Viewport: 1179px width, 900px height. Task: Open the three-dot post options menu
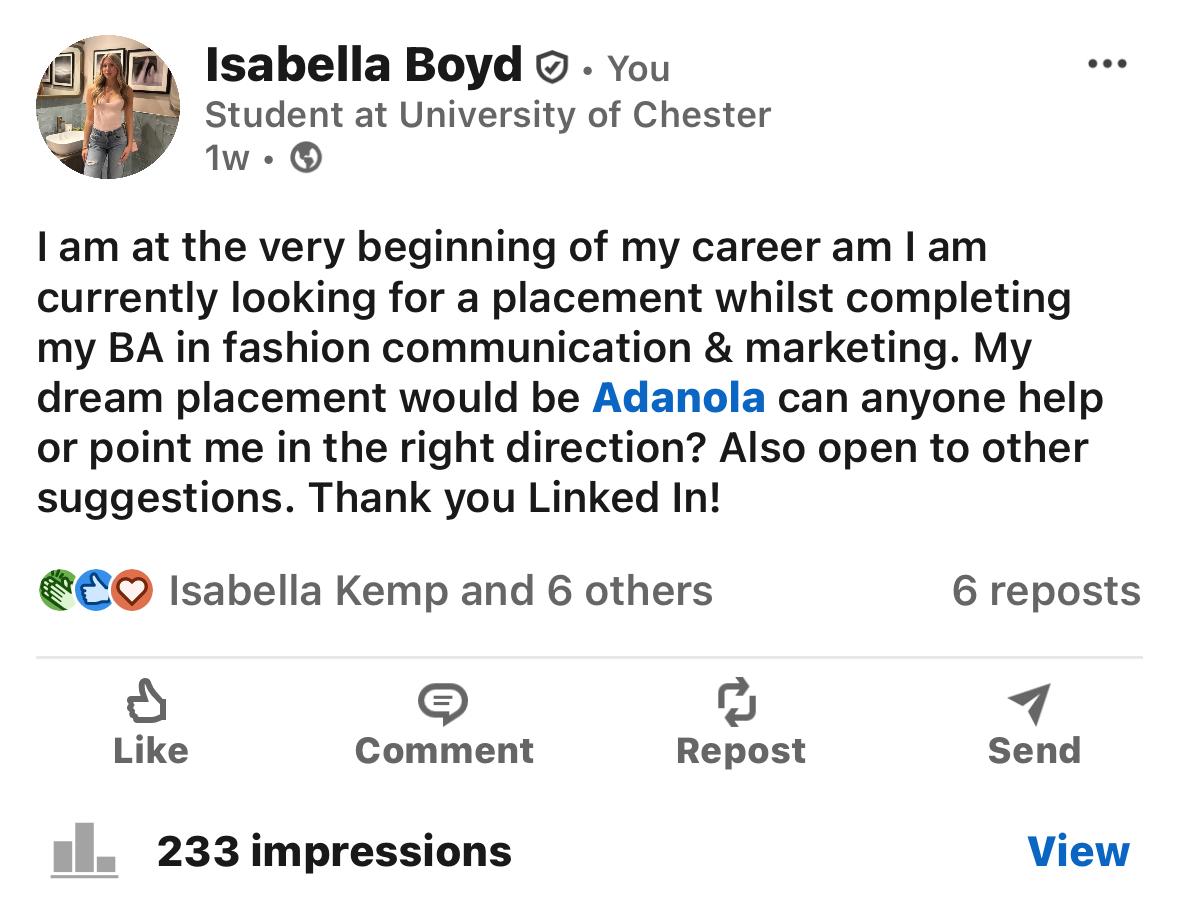pyautogui.click(x=1106, y=65)
